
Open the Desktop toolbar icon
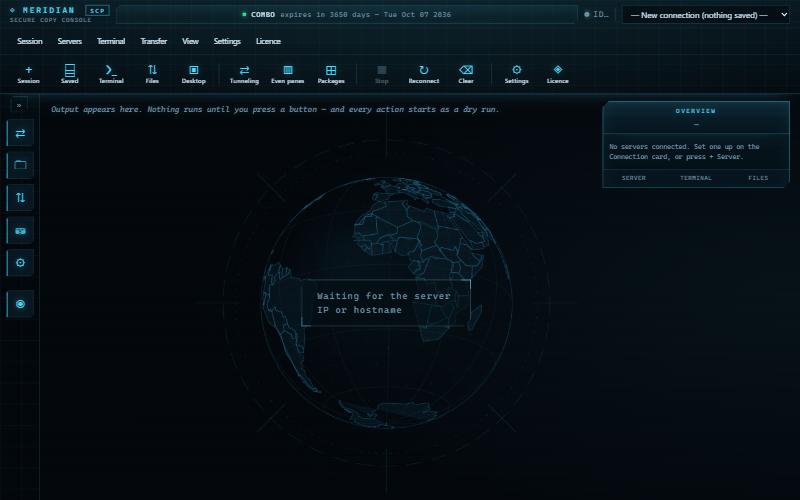193,74
